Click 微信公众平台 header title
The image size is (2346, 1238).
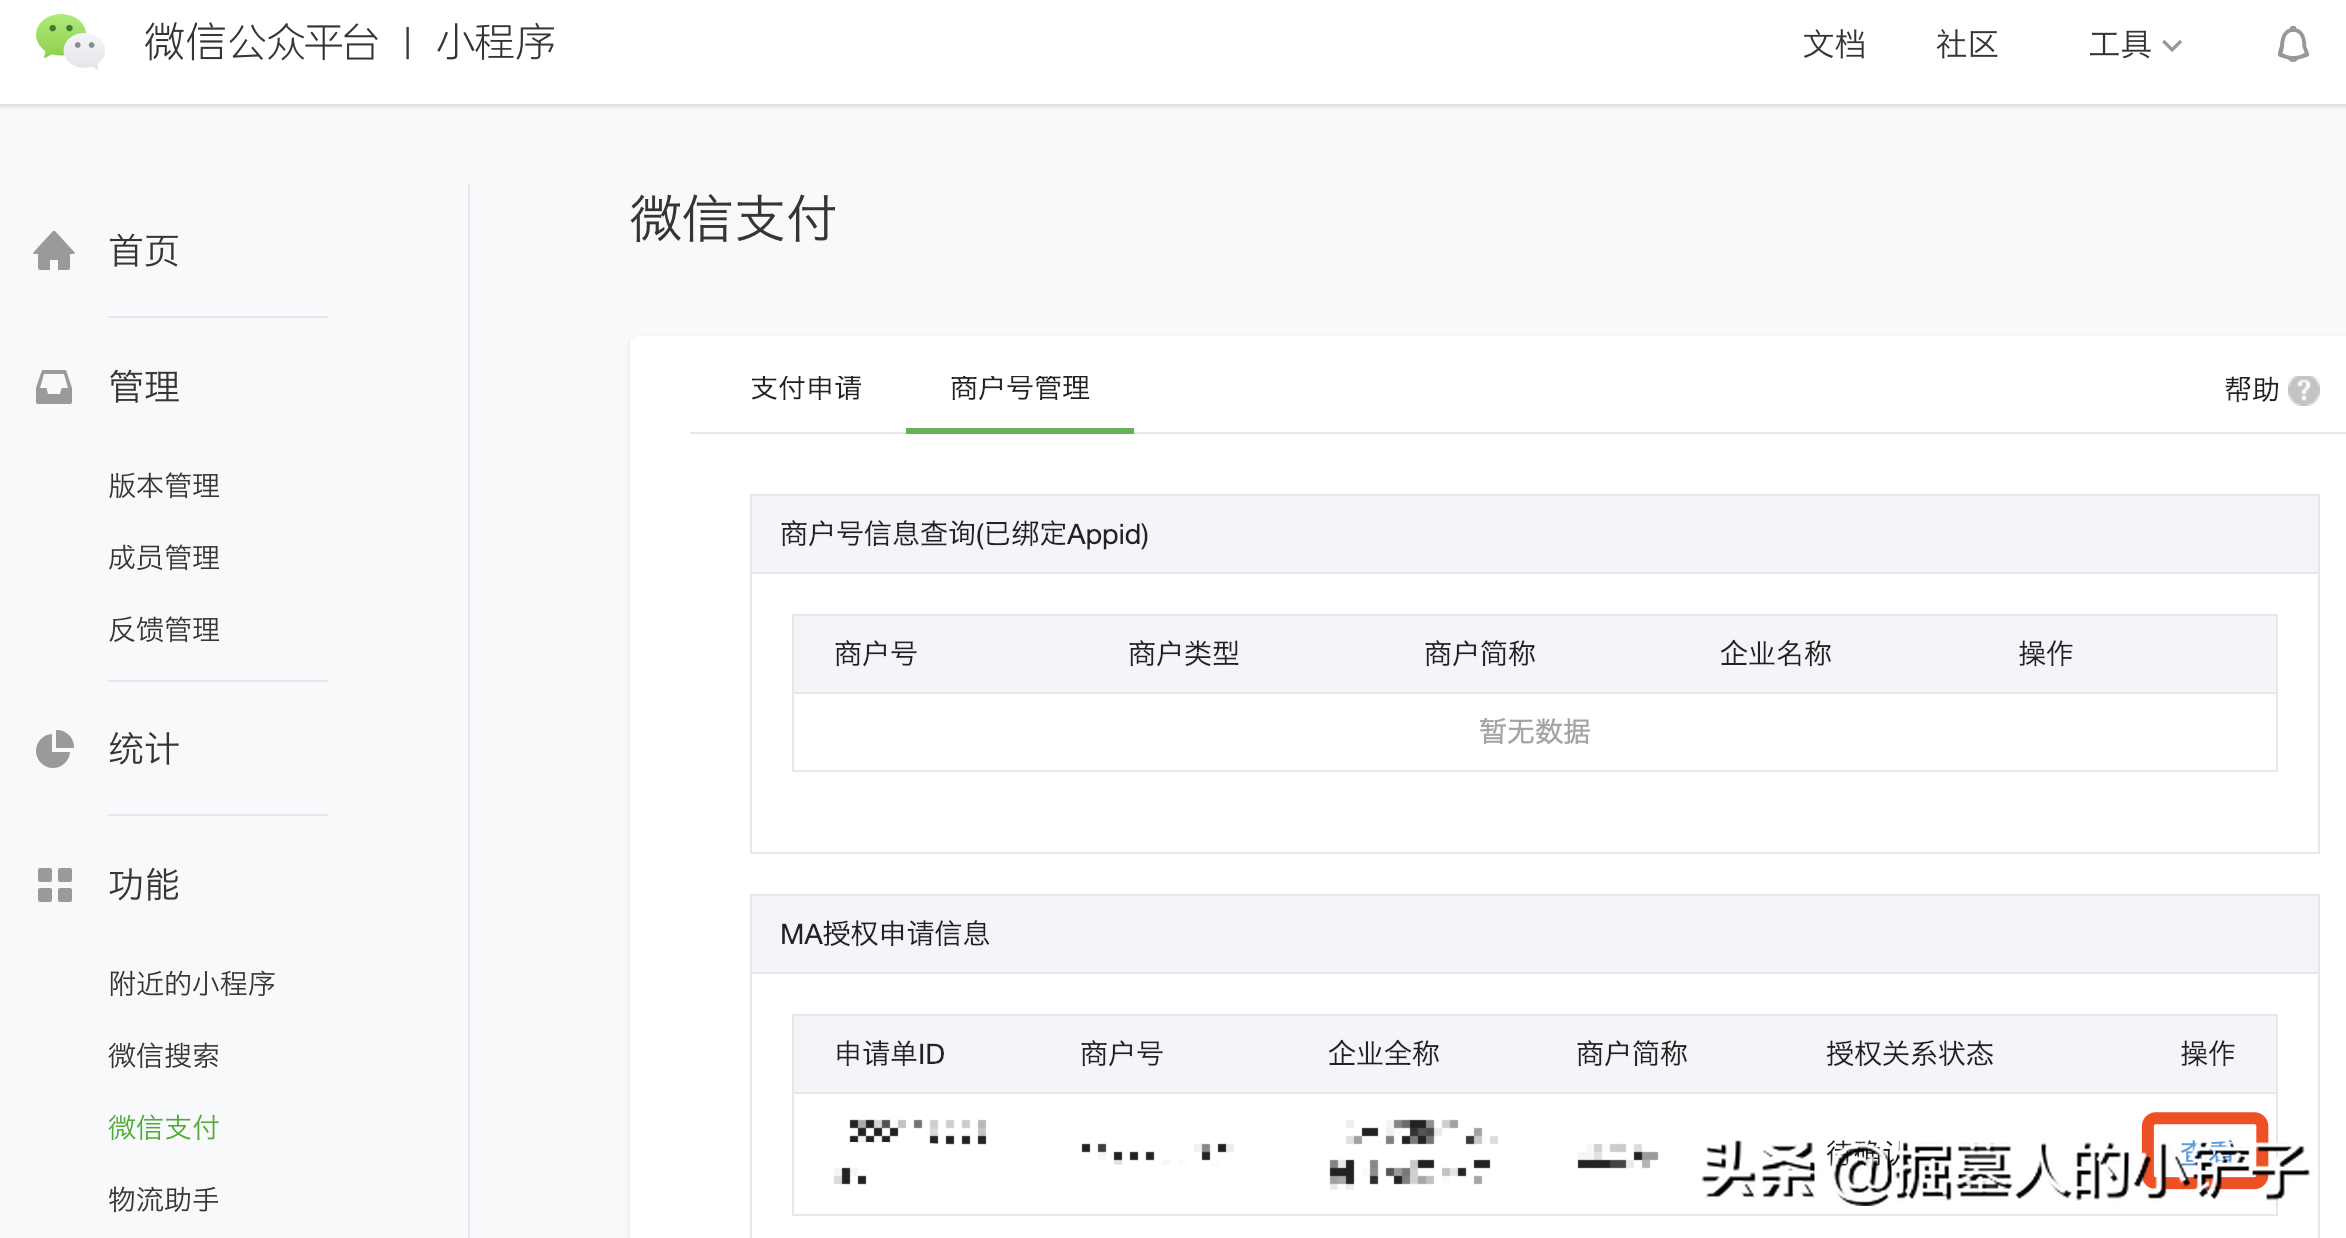coord(261,42)
